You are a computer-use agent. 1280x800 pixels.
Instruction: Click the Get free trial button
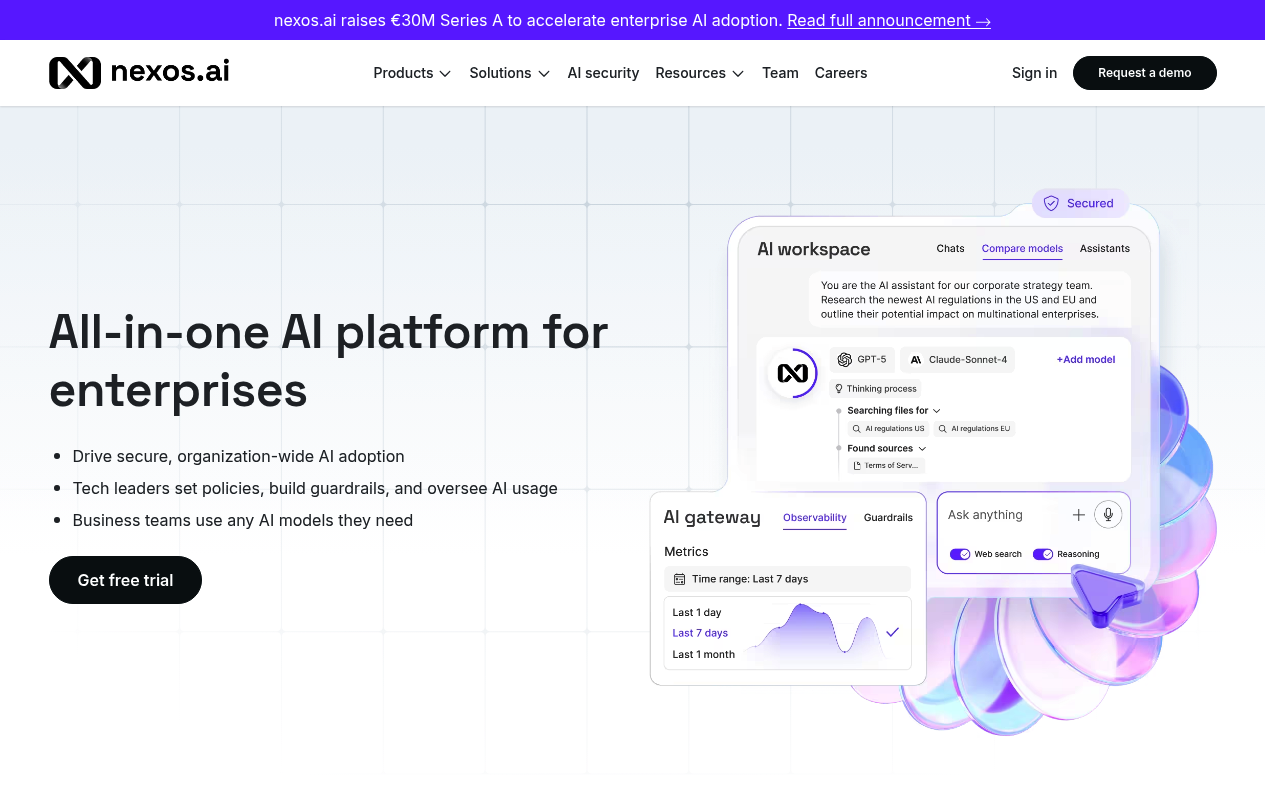click(x=125, y=580)
